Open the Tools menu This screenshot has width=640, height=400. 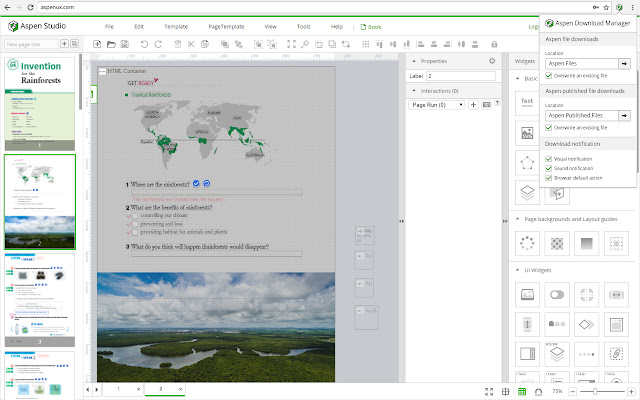tap(304, 27)
